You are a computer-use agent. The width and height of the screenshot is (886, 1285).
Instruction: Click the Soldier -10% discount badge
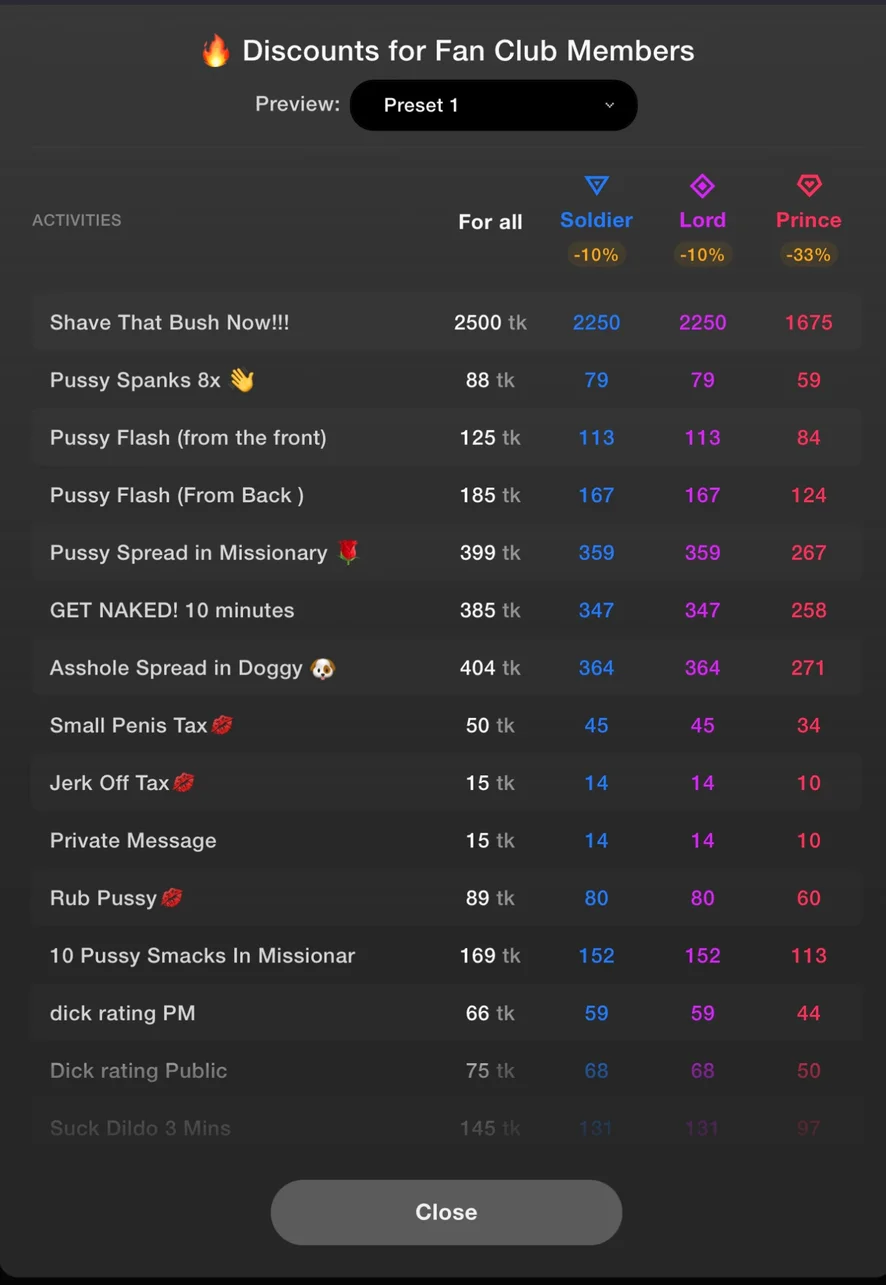596,255
